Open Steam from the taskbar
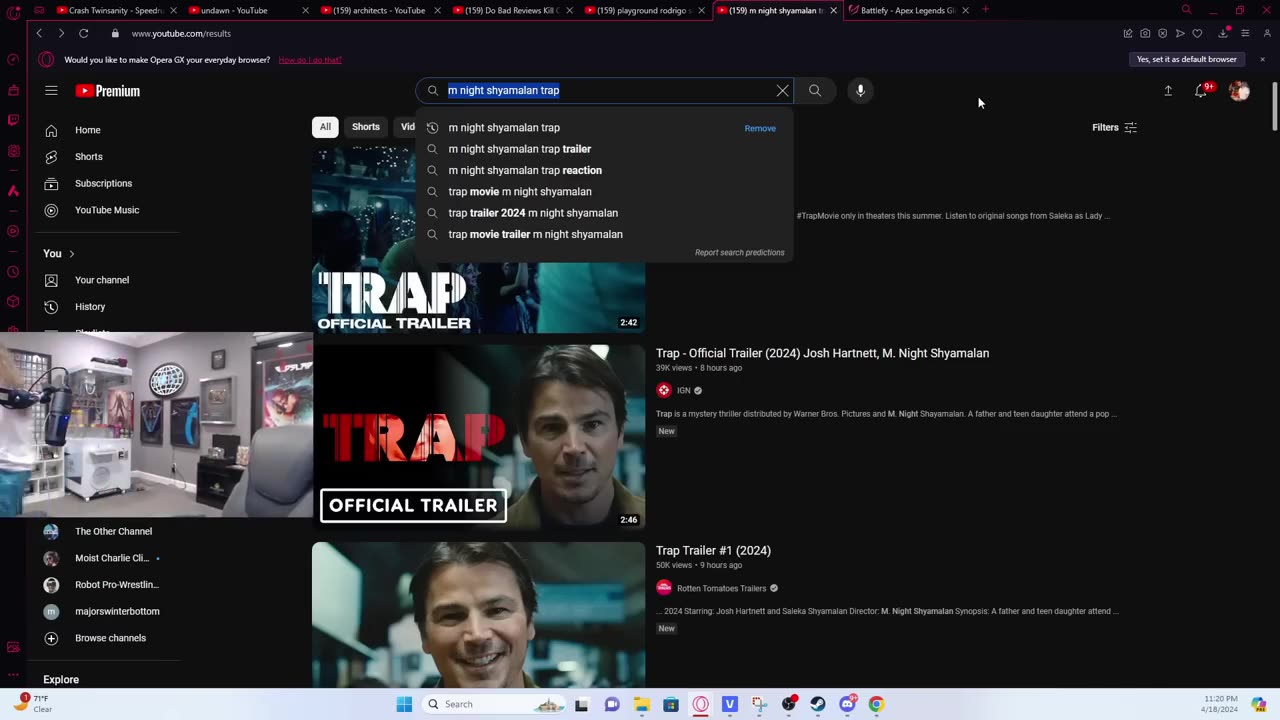 [818, 704]
